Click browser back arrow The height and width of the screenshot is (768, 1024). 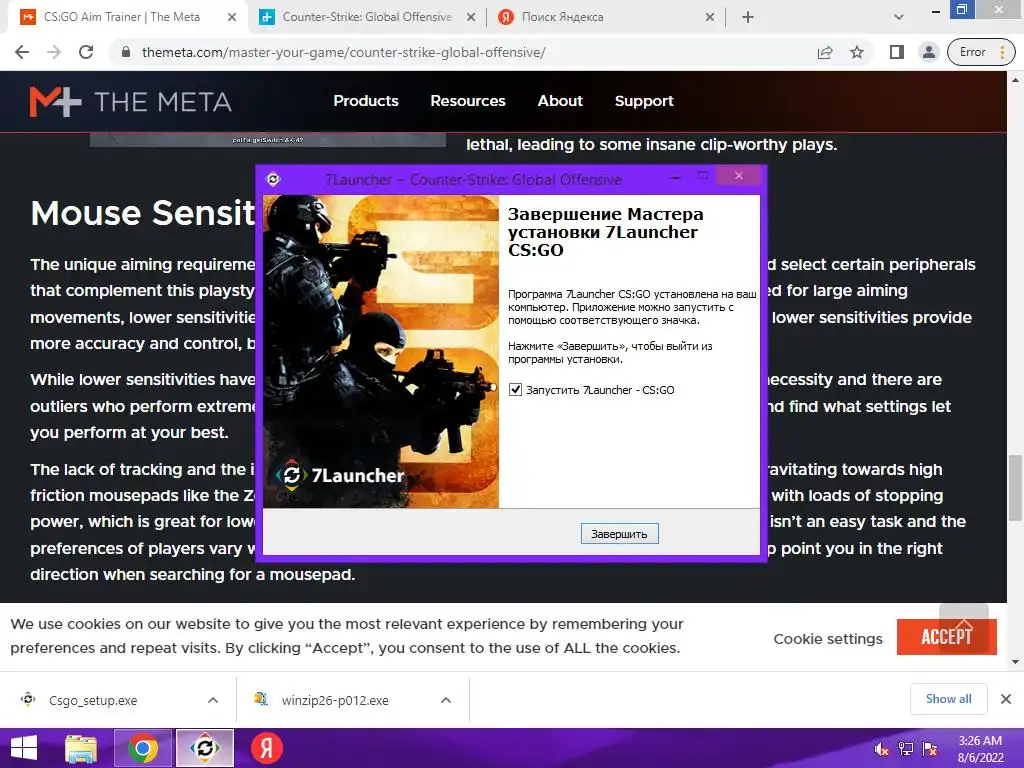point(22,52)
